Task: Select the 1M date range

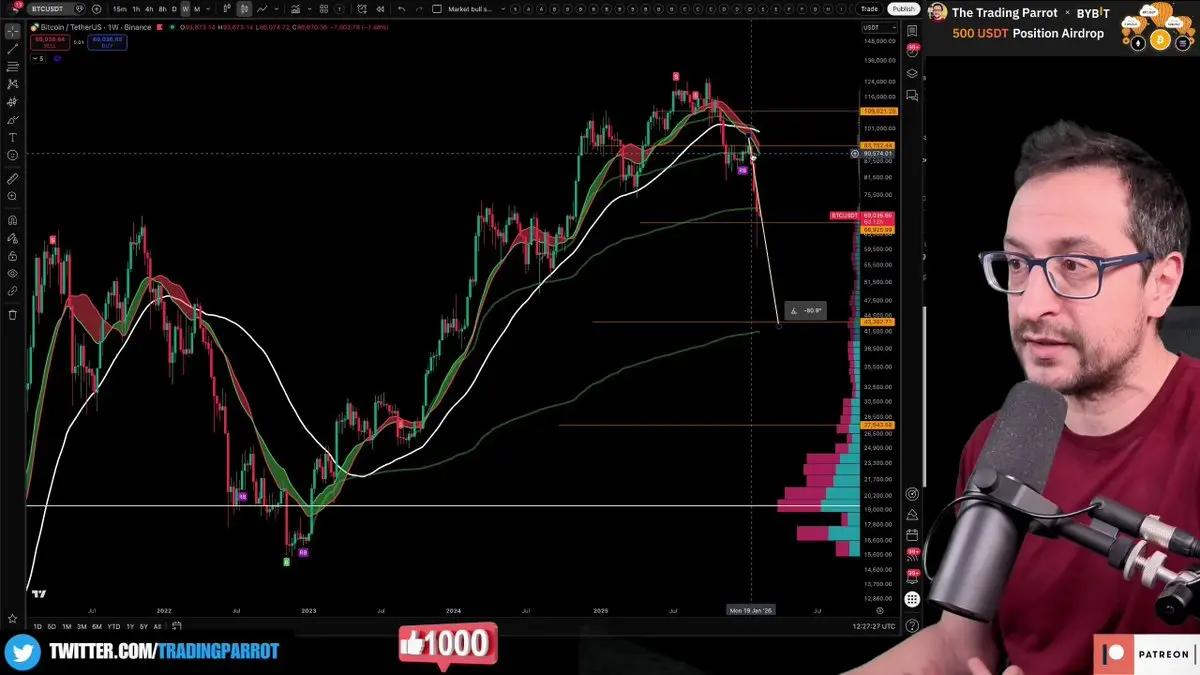Action: (67, 626)
